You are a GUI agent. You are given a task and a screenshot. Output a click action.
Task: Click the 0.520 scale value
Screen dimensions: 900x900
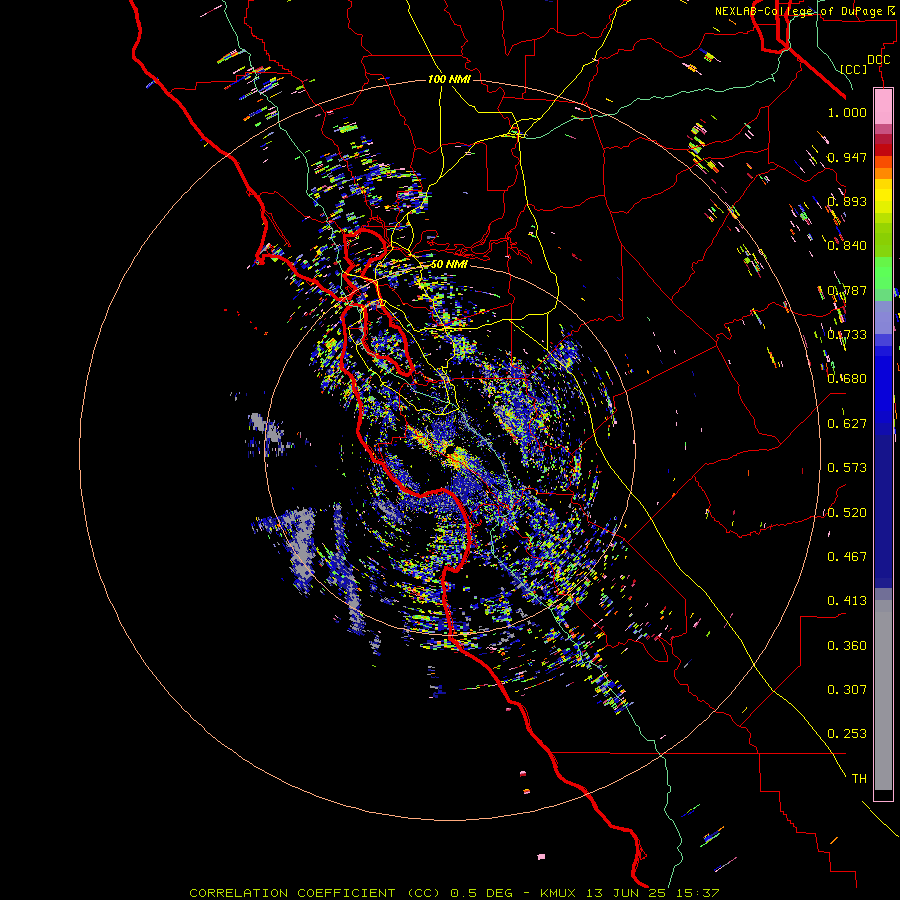click(x=847, y=513)
